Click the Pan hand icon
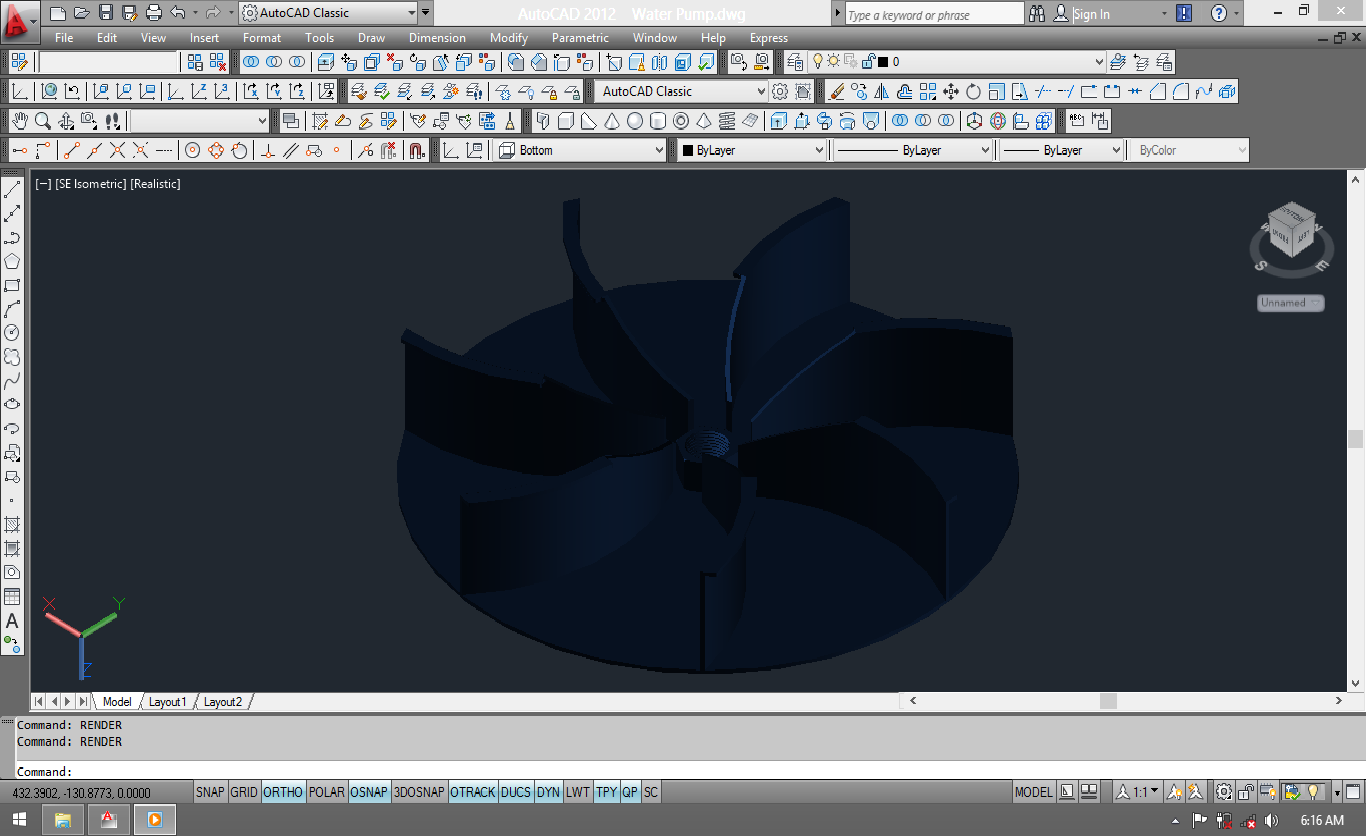Image resolution: width=1366 pixels, height=836 pixels. (20, 121)
